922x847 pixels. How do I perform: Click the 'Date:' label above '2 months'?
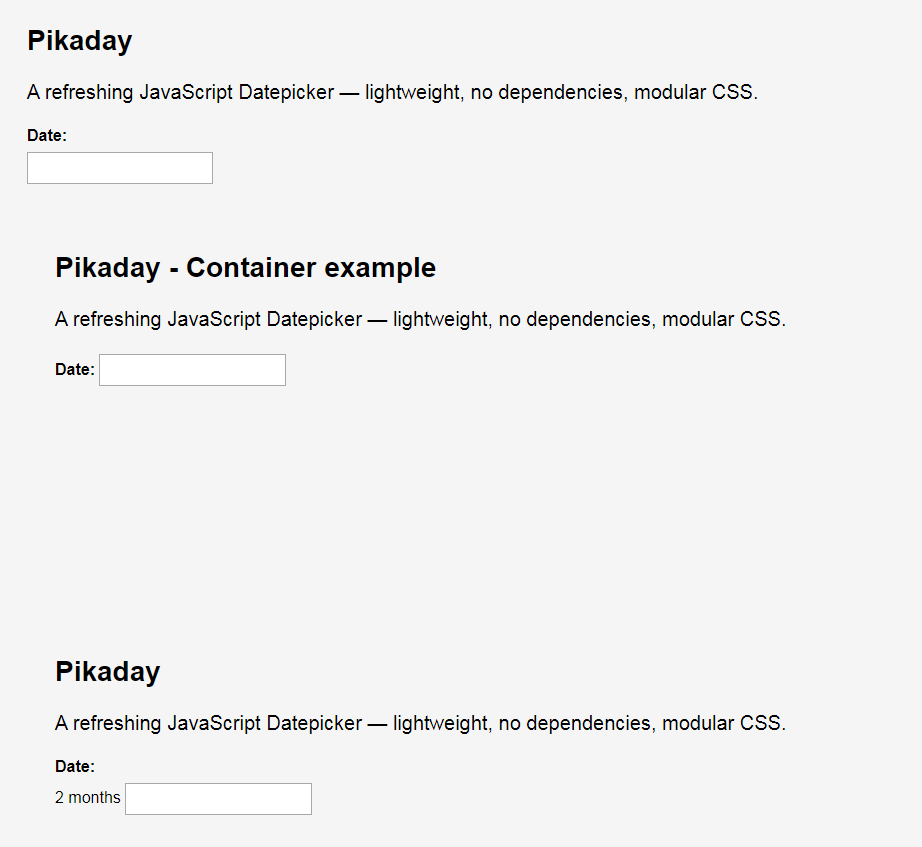[x=75, y=766]
